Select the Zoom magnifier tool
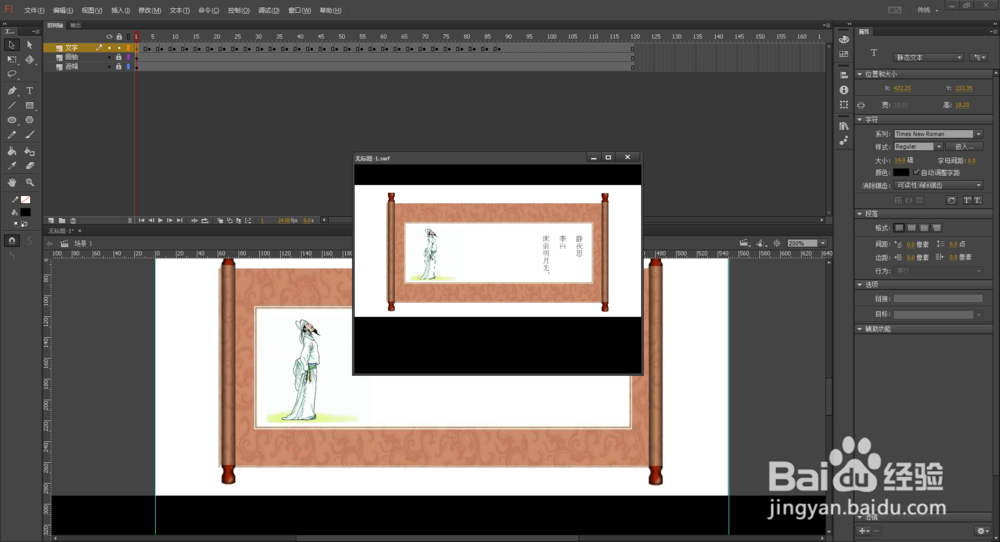The image size is (1000, 542). (x=29, y=182)
